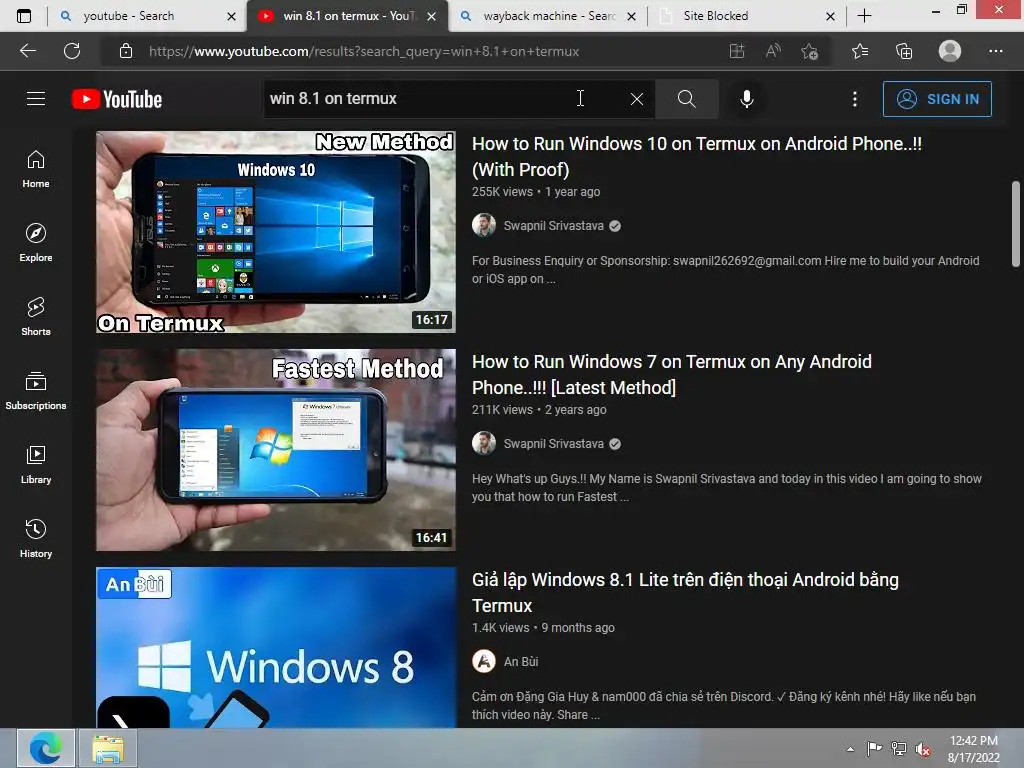
Task: Click the YouTube logo
Action: click(117, 99)
